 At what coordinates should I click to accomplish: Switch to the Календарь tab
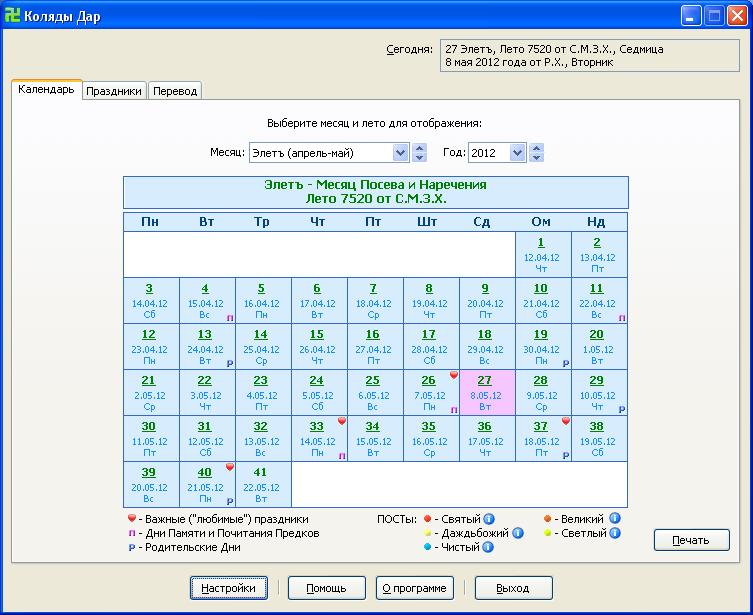pyautogui.click(x=46, y=90)
